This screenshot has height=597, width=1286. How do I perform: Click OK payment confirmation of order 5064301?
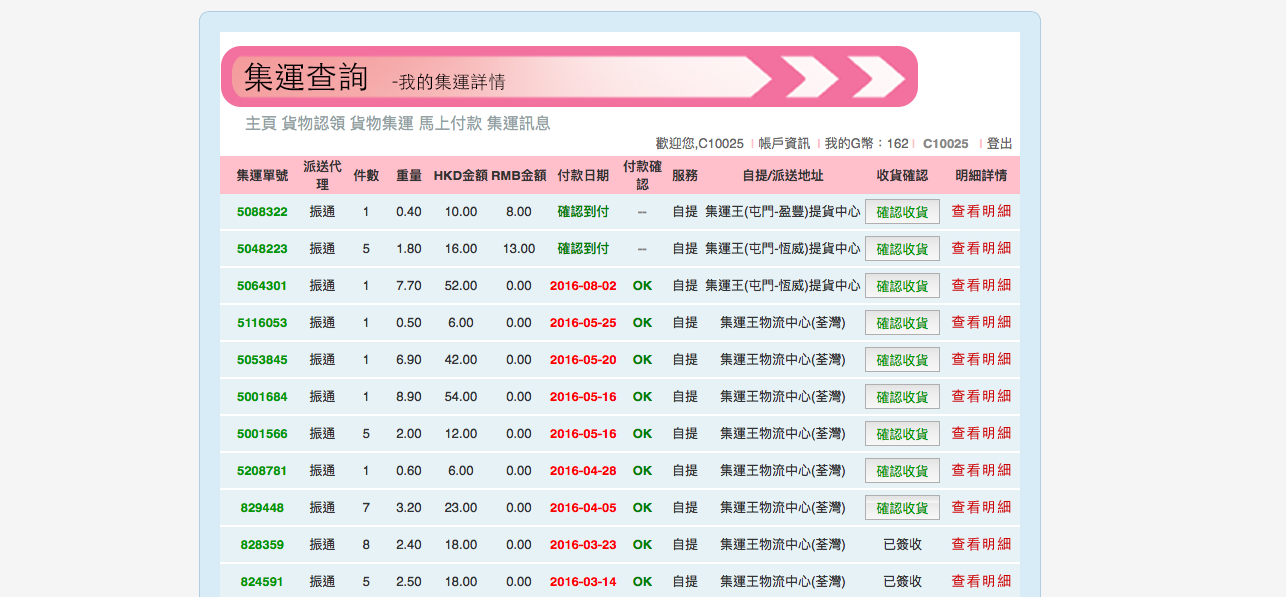pos(642,286)
